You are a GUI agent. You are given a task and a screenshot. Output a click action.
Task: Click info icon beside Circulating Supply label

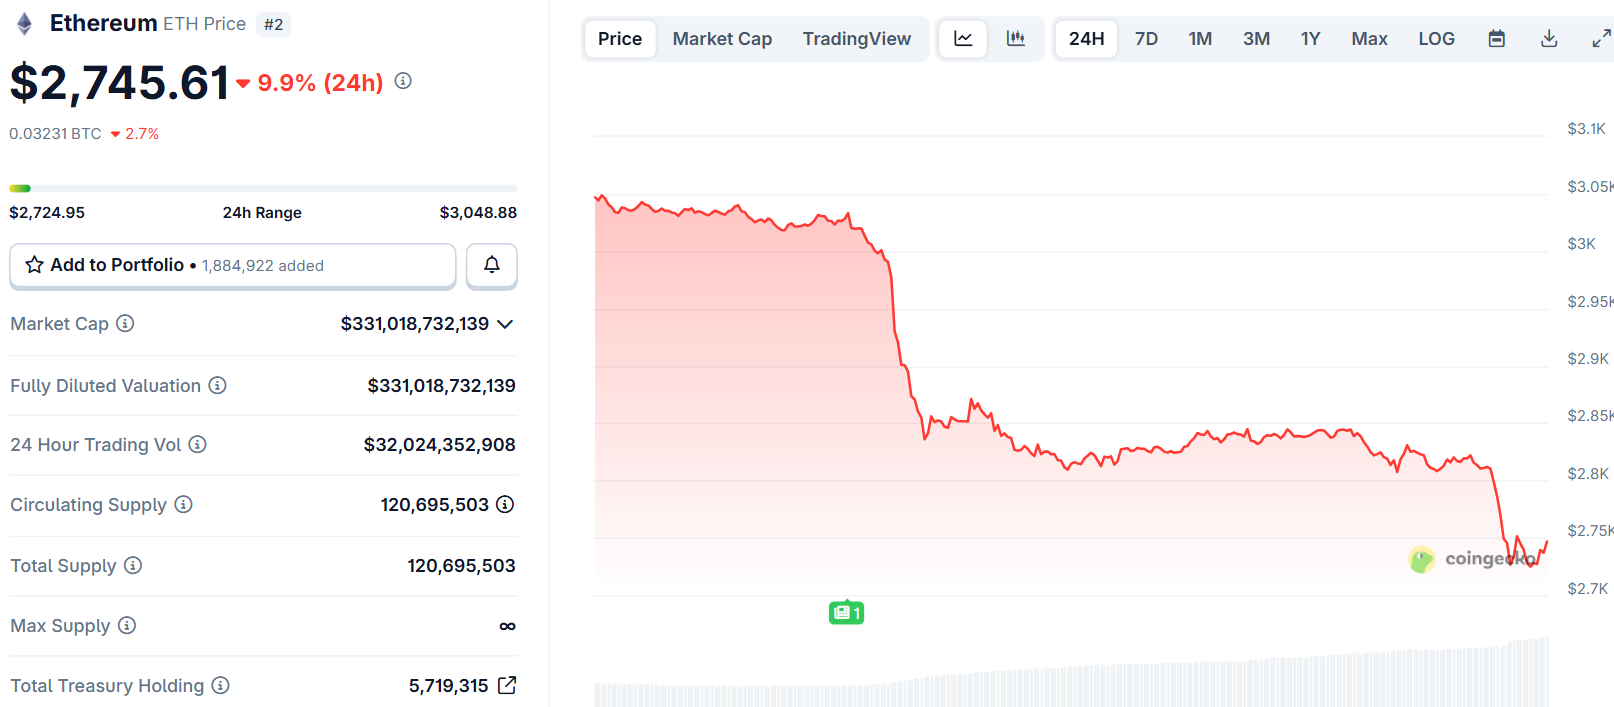pos(183,504)
